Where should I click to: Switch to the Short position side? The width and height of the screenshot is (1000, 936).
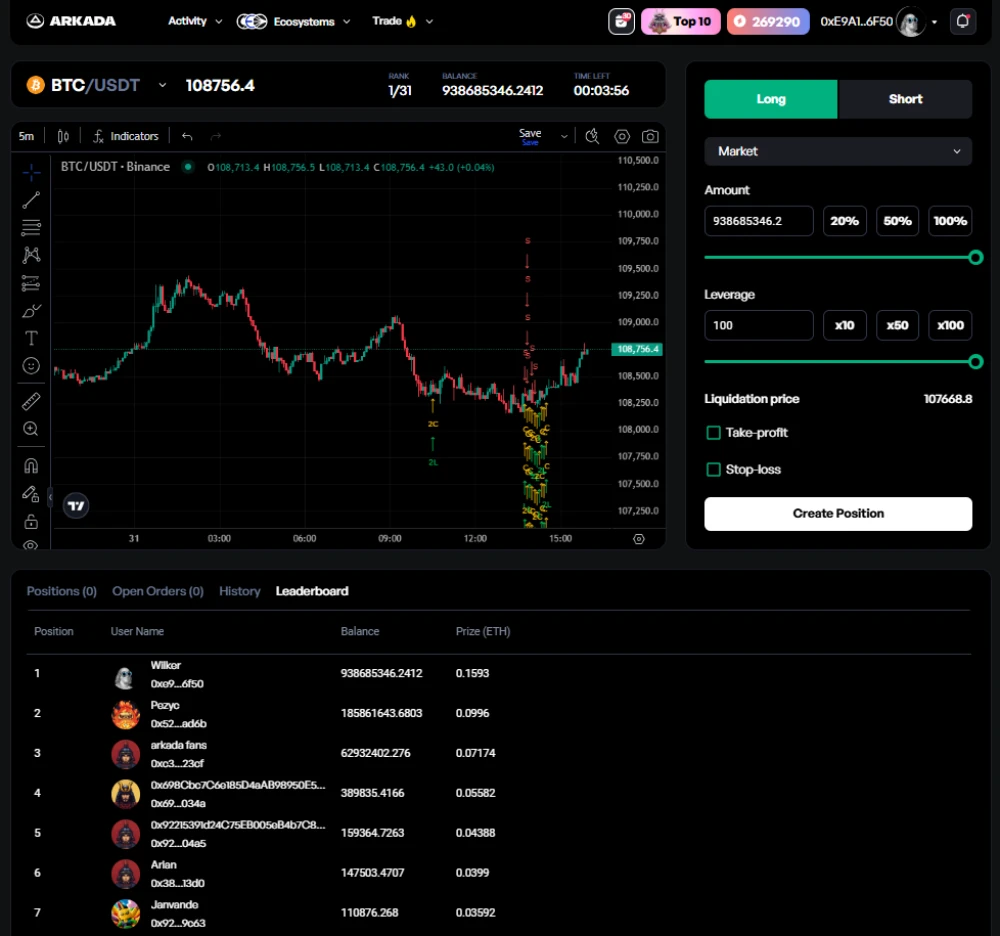(905, 99)
